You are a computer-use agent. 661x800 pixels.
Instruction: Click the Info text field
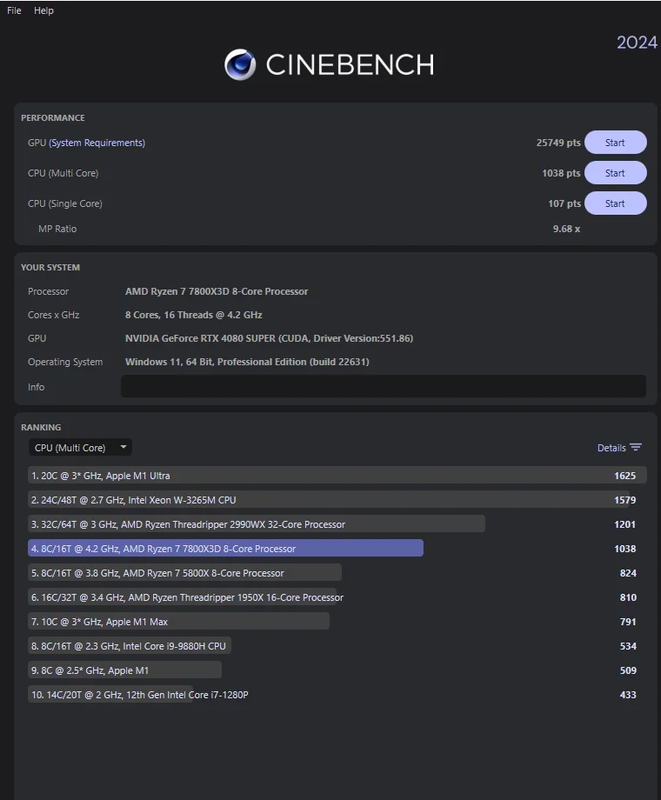[x=383, y=386]
